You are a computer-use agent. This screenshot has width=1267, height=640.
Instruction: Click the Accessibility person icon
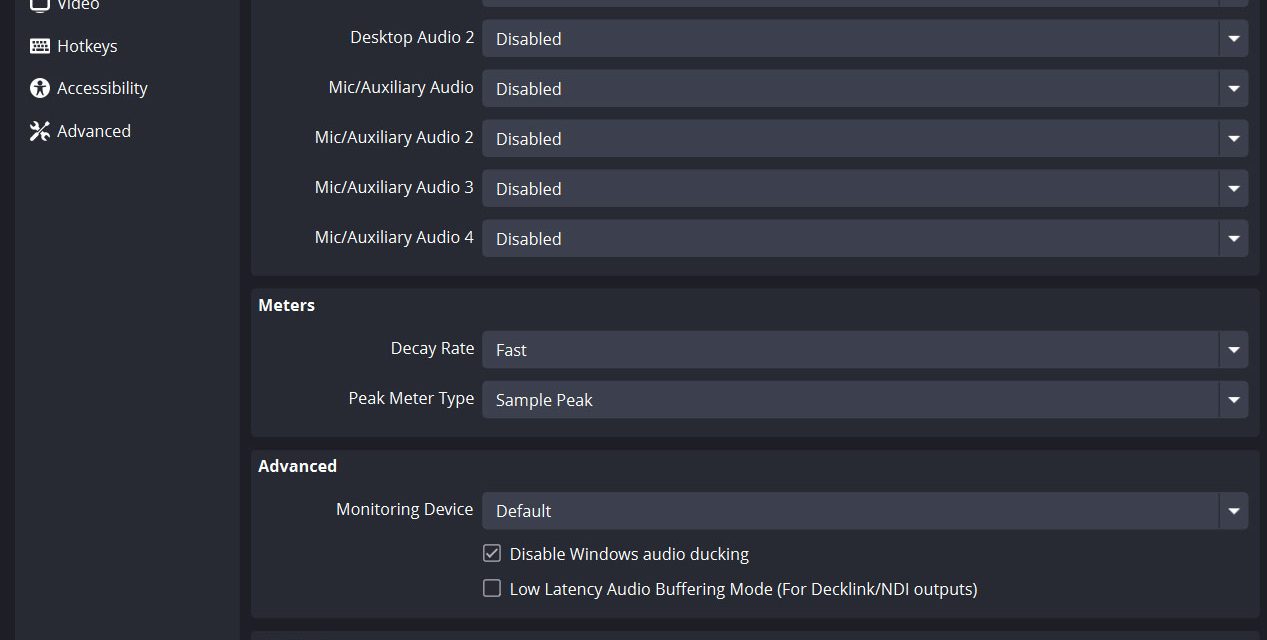(x=40, y=88)
